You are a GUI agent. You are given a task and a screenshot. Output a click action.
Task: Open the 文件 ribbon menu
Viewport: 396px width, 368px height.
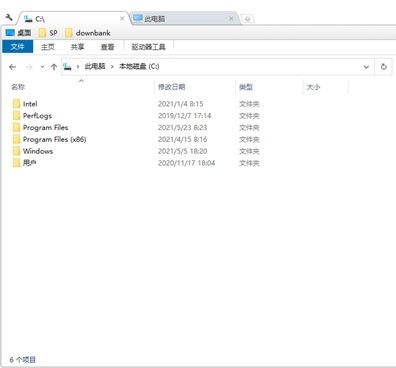point(17,47)
